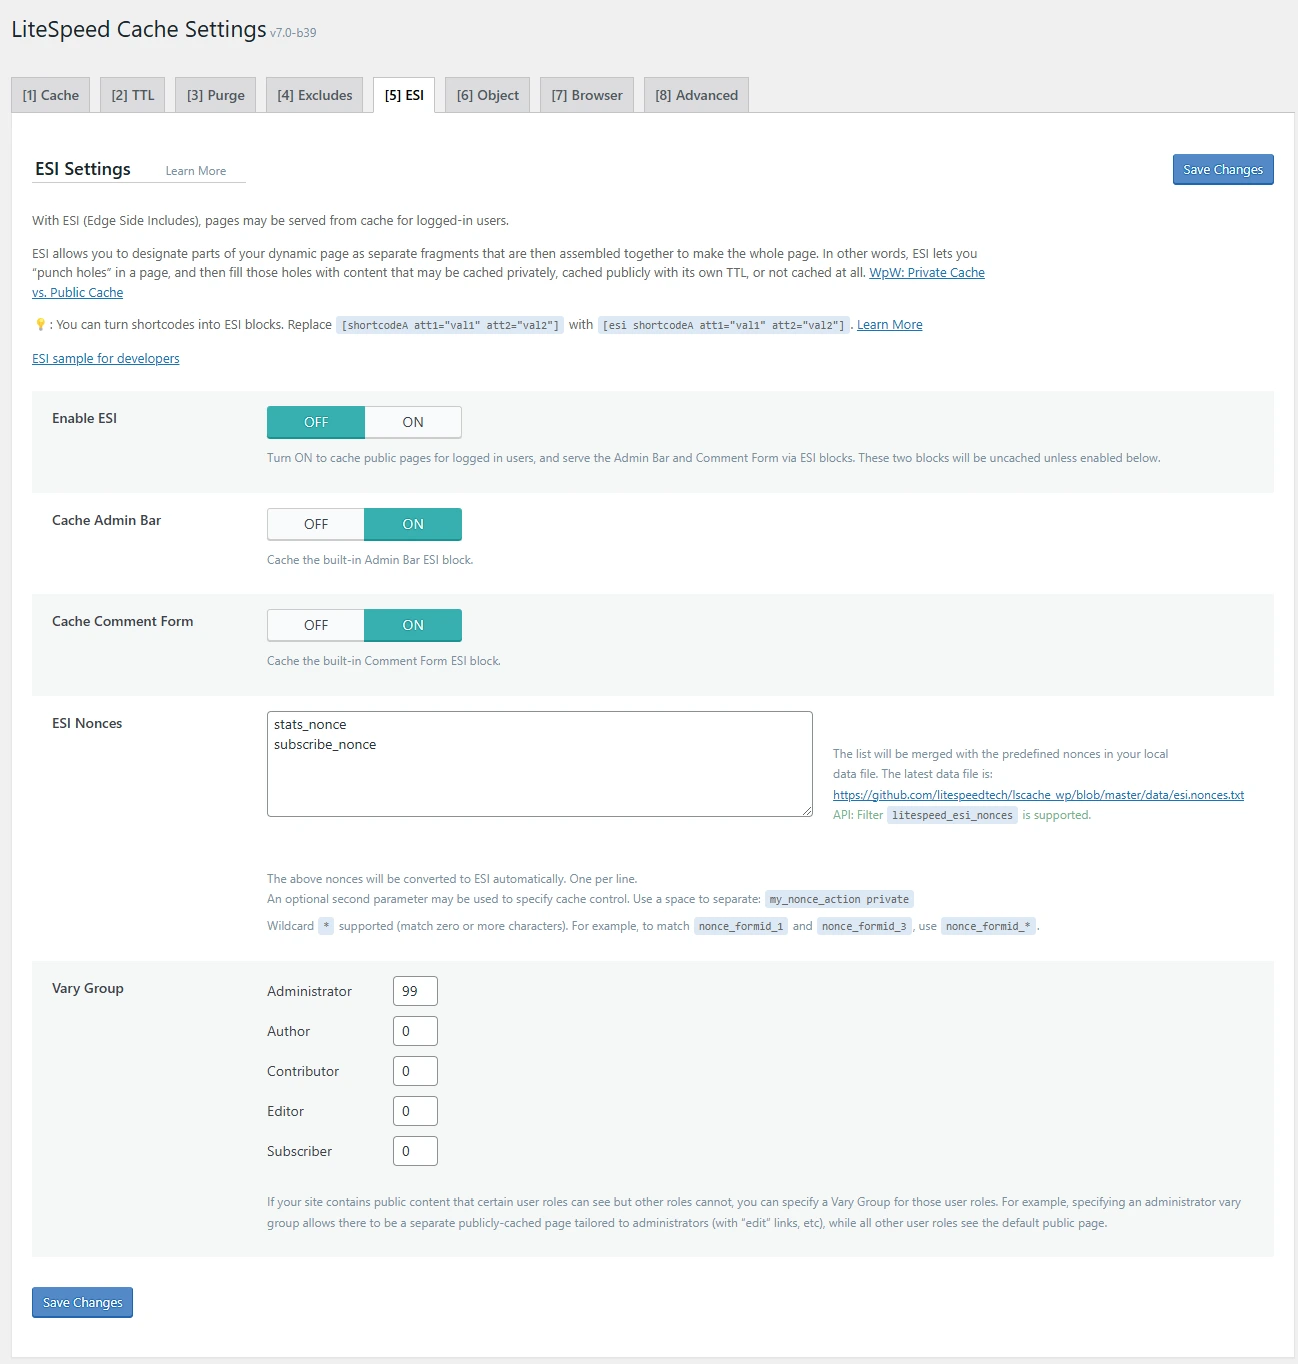The image size is (1298, 1364).
Task: Click the nonce_formid_1 example code
Action: pos(741,927)
